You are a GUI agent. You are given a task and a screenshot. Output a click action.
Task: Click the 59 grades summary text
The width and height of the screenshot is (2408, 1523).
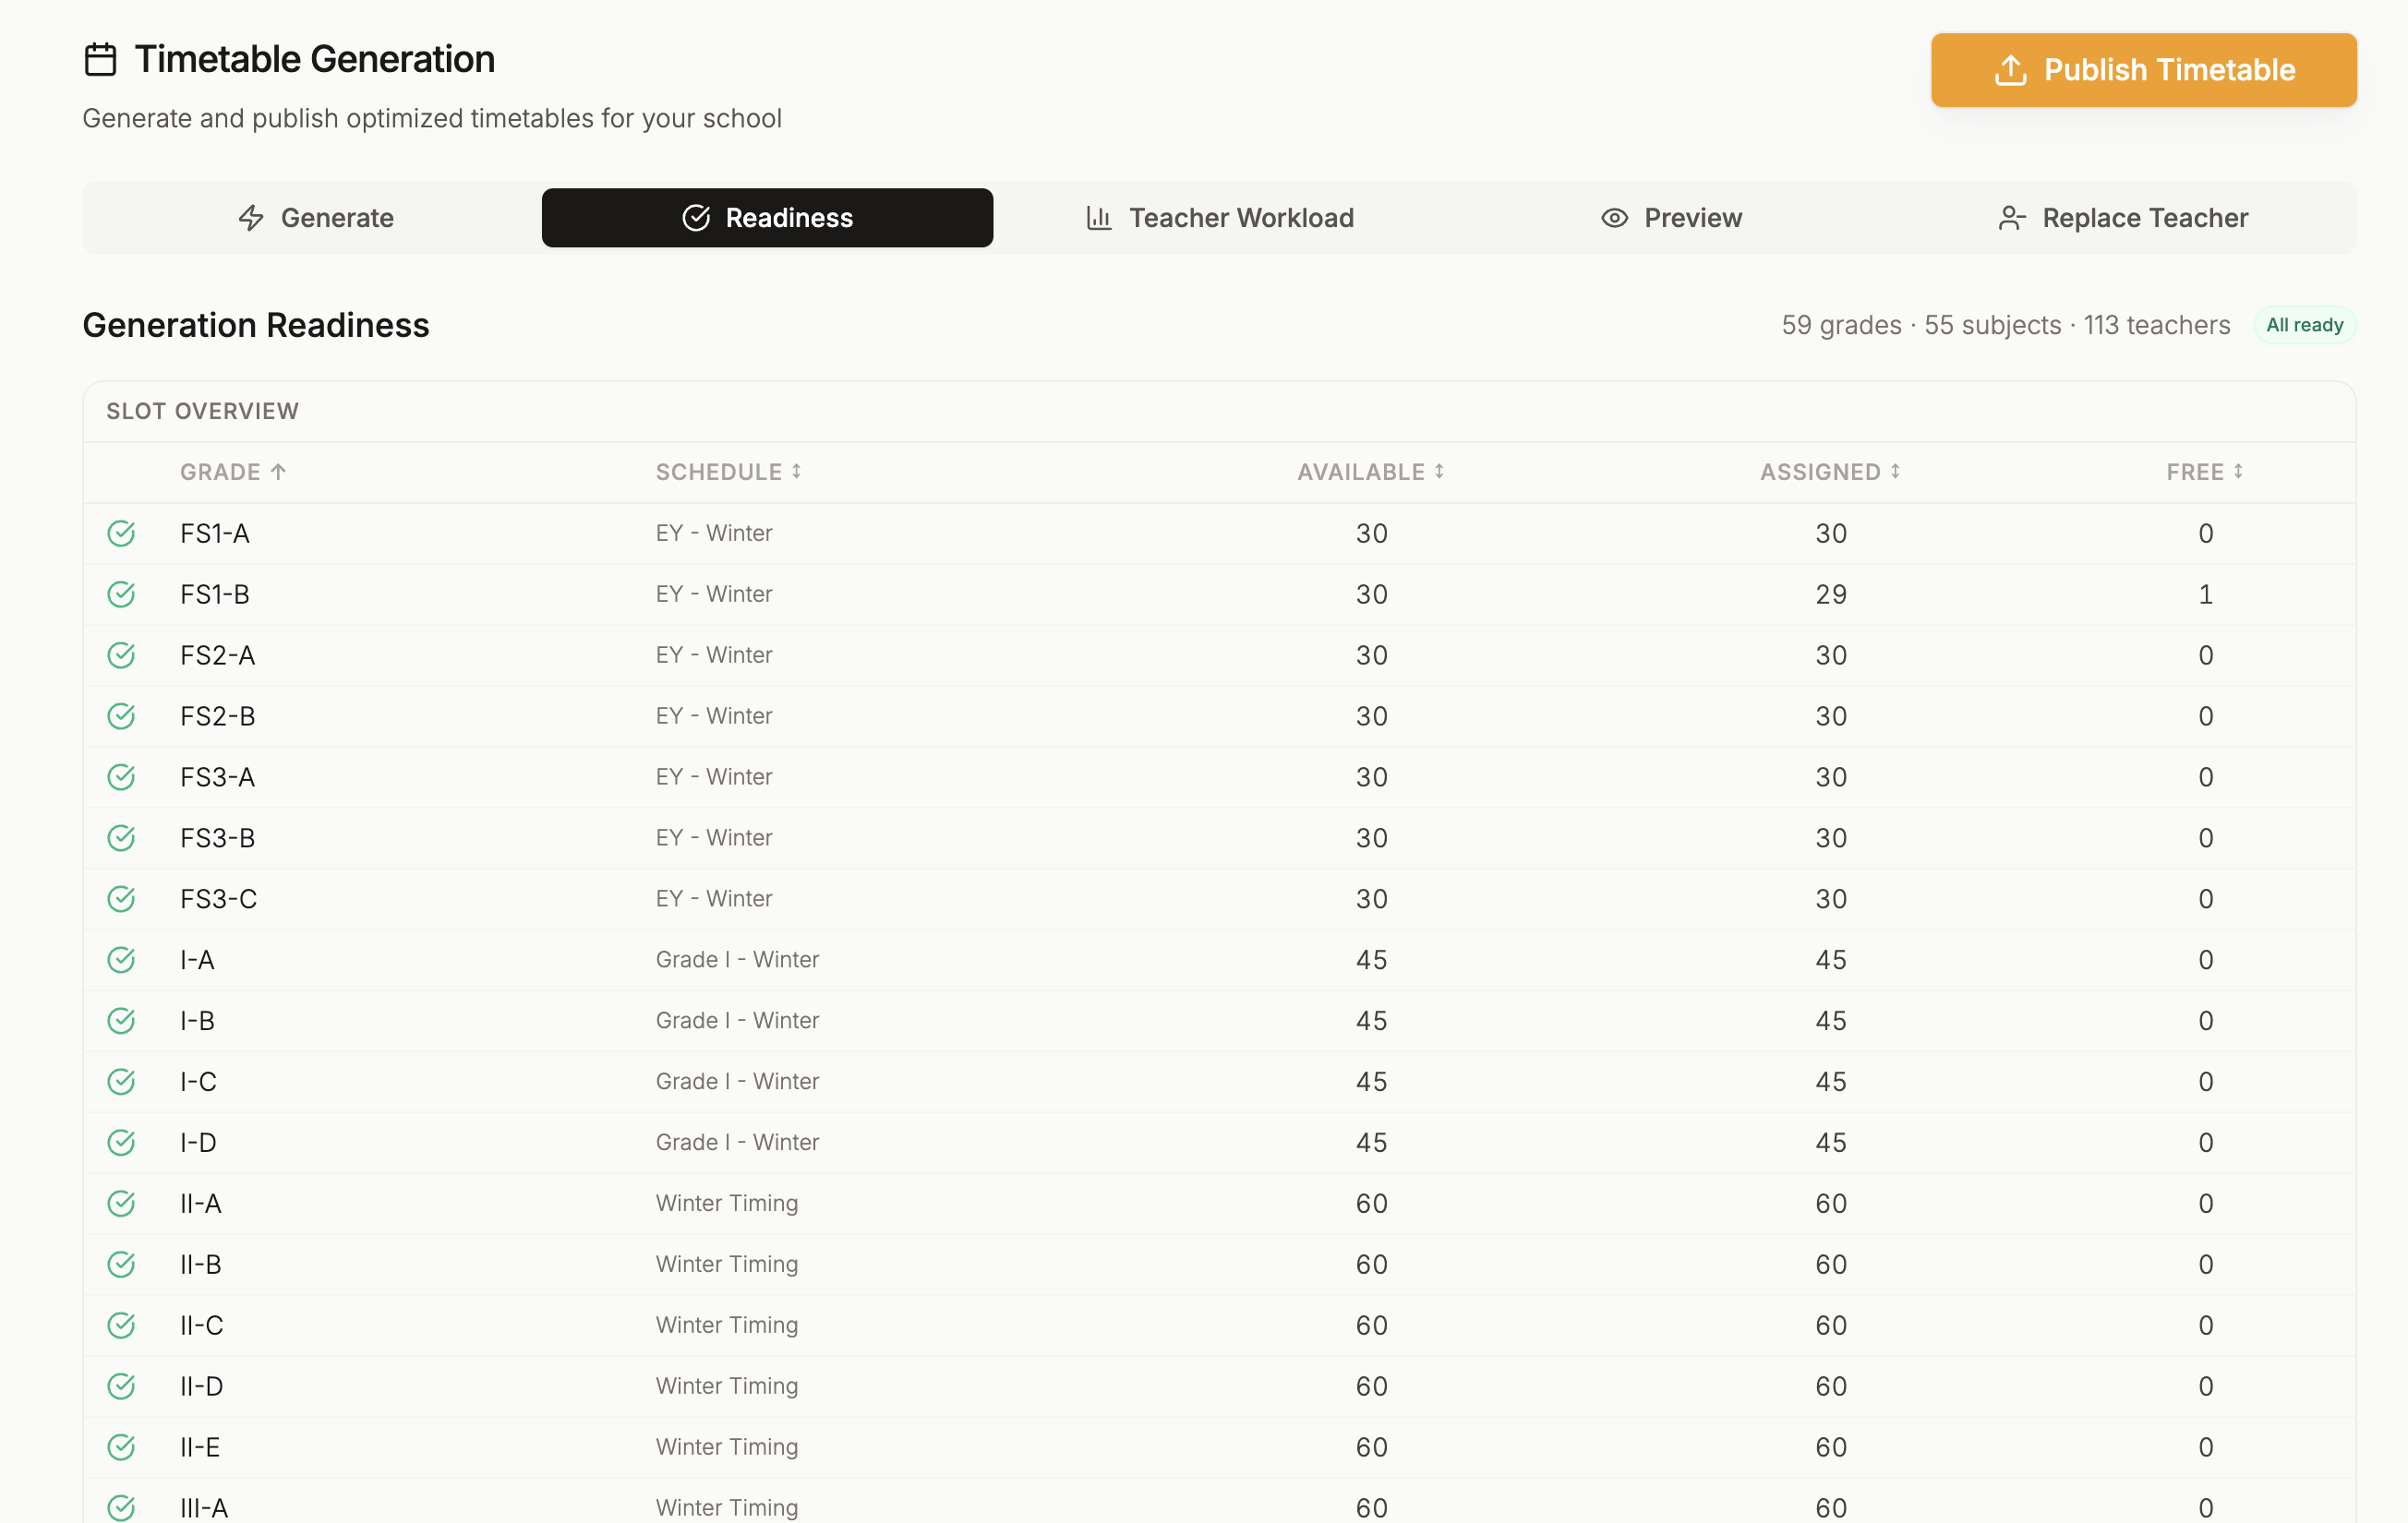1841,325
